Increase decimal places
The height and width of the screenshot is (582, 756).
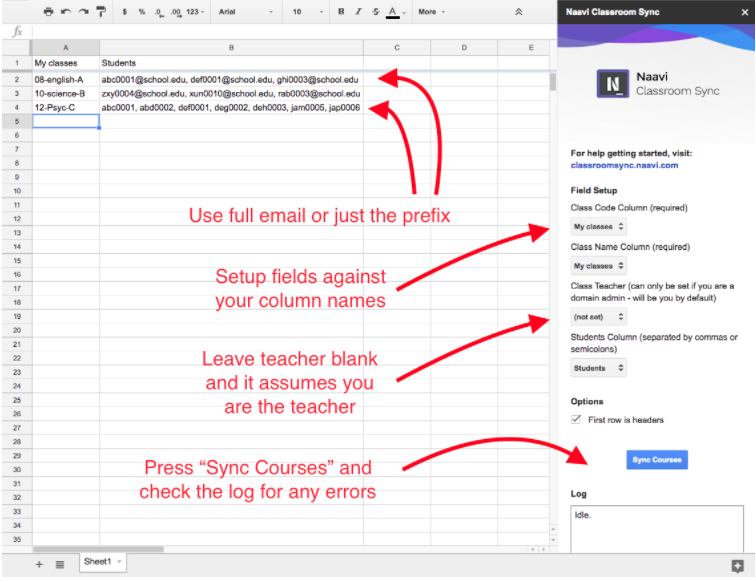coord(176,12)
